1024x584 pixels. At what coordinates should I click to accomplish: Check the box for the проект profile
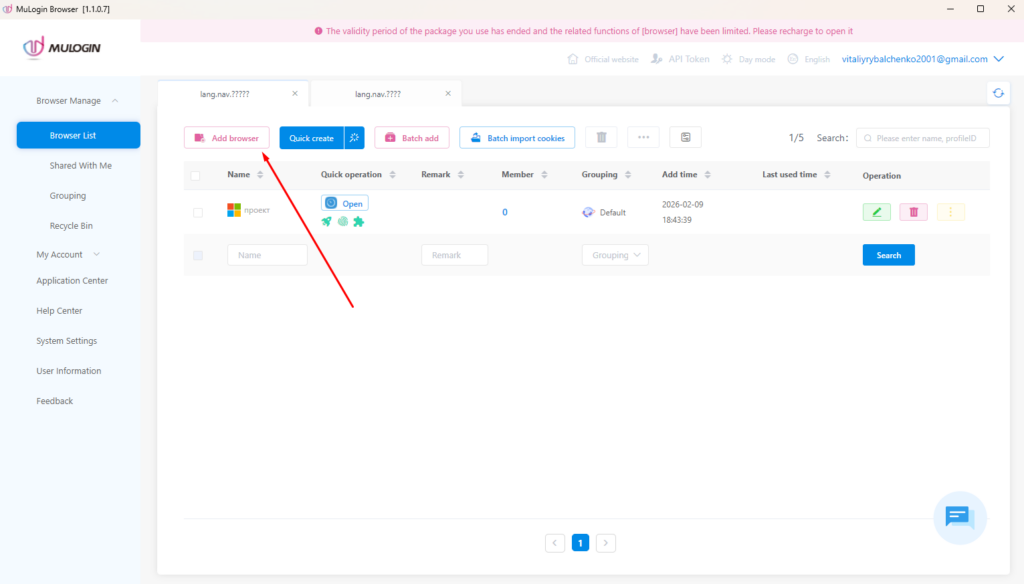[198, 212]
